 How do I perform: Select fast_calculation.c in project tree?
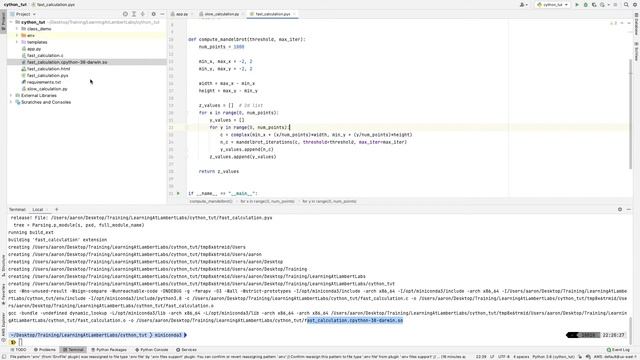point(45,56)
